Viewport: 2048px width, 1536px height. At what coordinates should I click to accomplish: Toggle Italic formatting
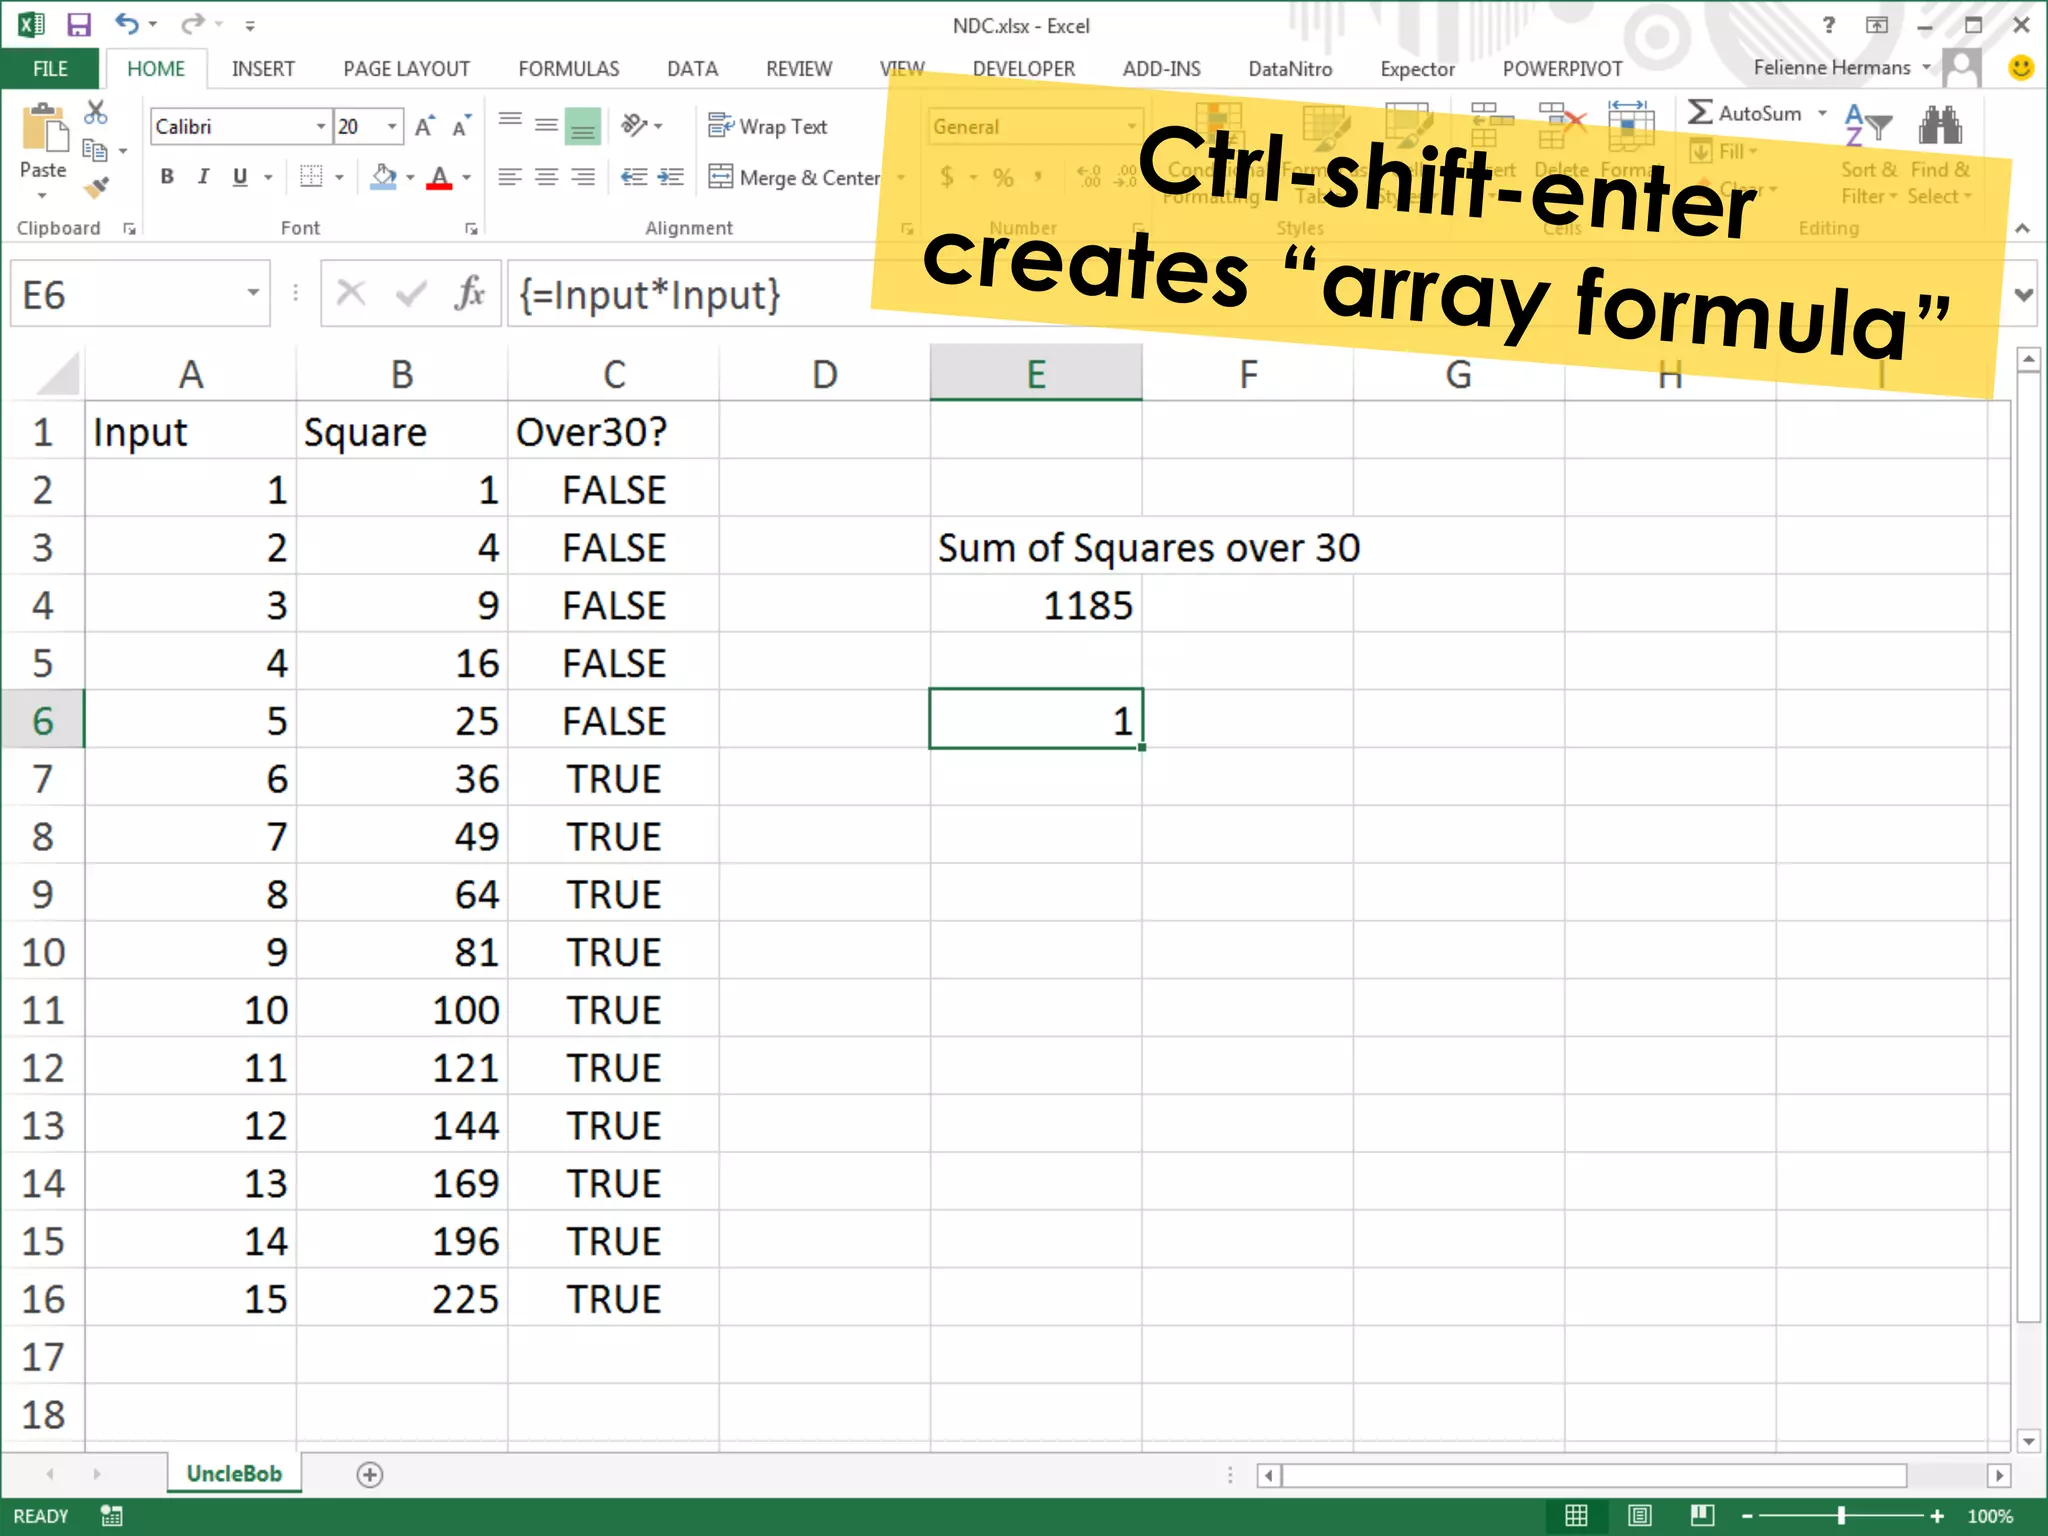(x=203, y=177)
